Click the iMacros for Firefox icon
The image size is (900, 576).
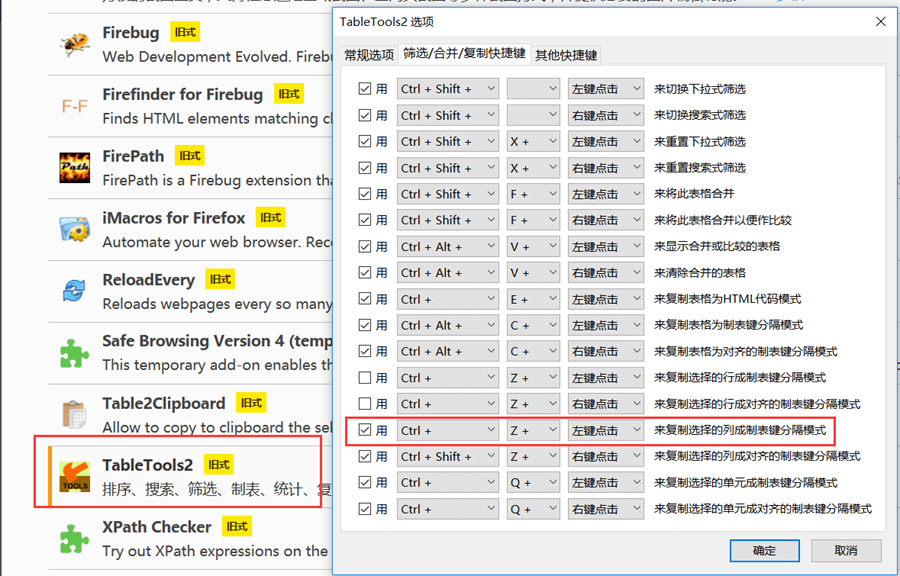point(75,229)
